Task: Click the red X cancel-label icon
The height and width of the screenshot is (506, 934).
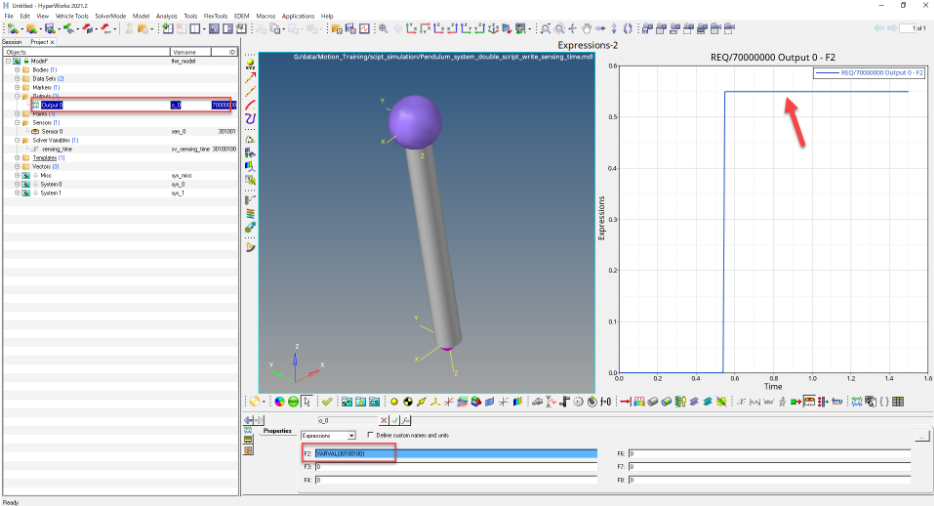Action: coord(384,420)
